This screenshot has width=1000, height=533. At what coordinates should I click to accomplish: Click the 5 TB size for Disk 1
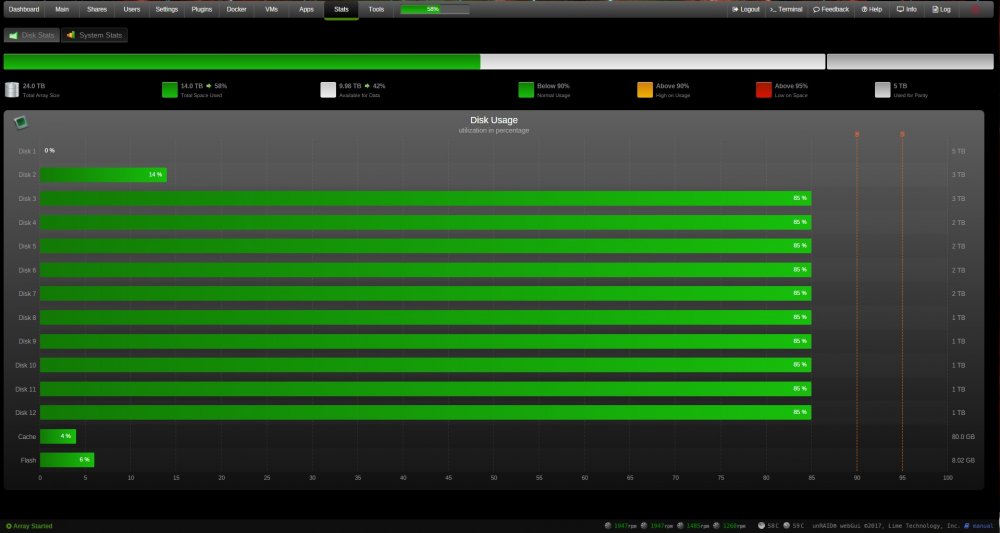click(959, 151)
